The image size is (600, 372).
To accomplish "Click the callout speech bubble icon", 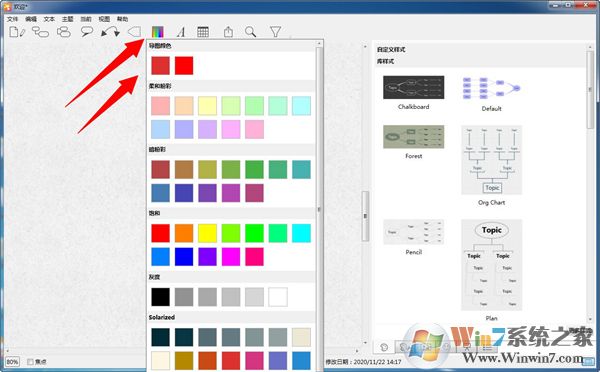I will click(x=87, y=32).
